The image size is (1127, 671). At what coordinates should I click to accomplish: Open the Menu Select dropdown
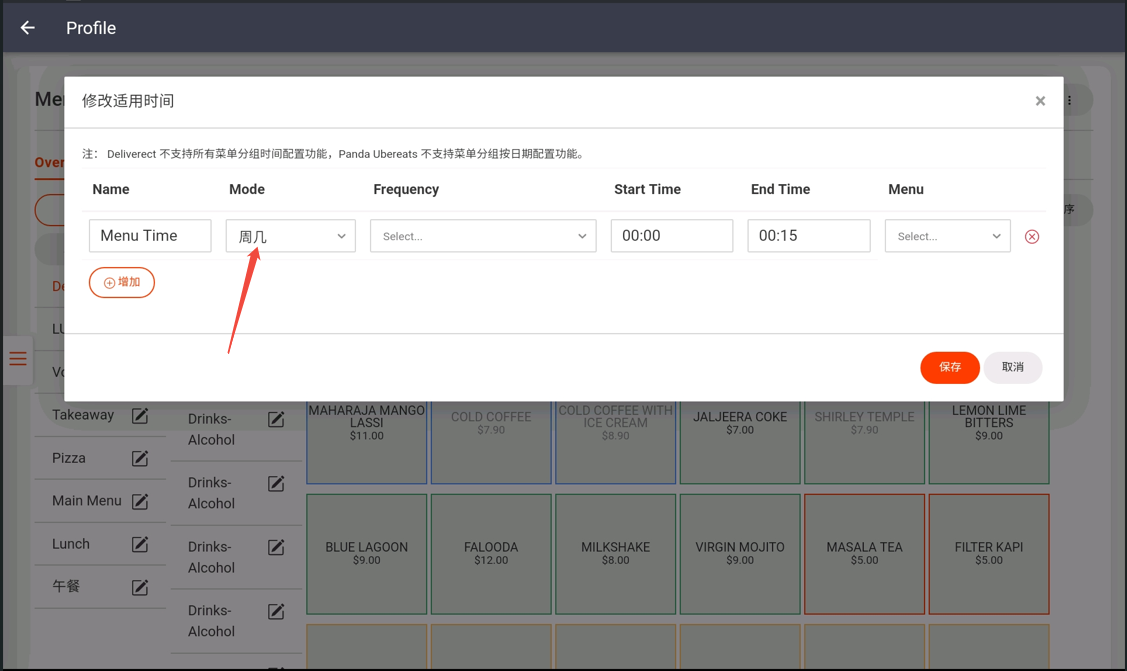point(947,236)
